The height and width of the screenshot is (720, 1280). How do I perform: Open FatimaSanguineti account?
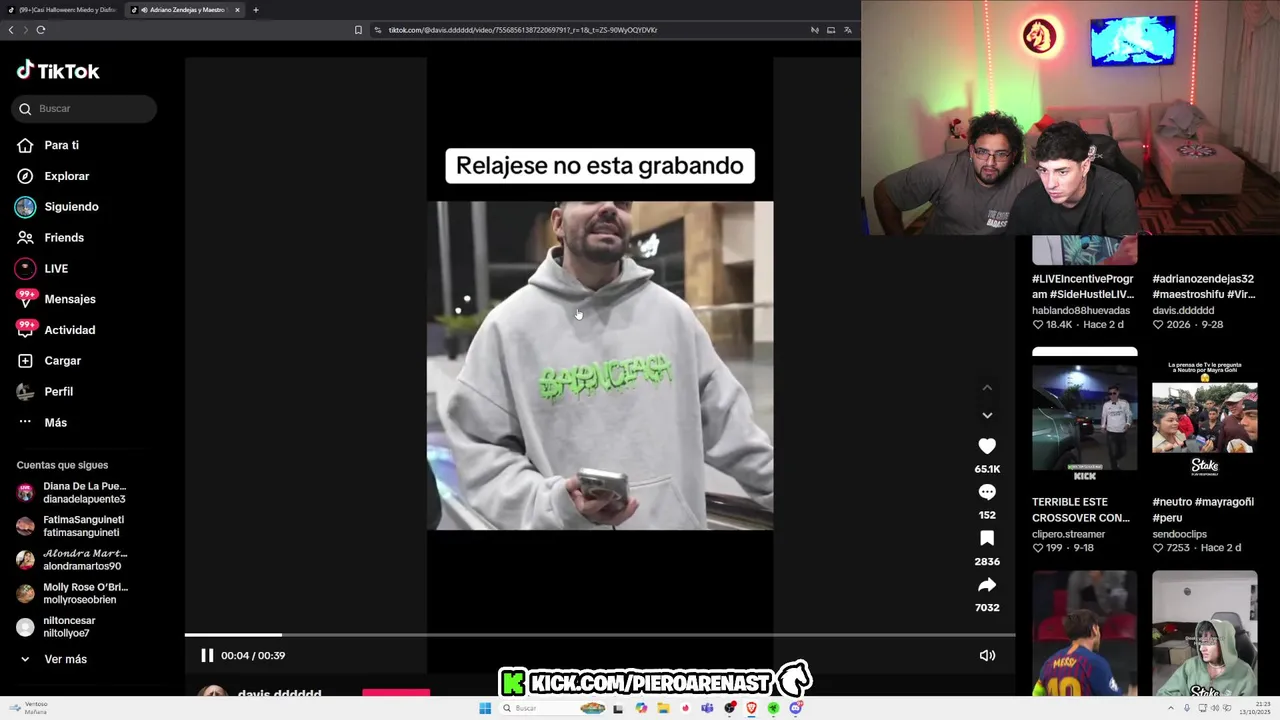click(83, 526)
